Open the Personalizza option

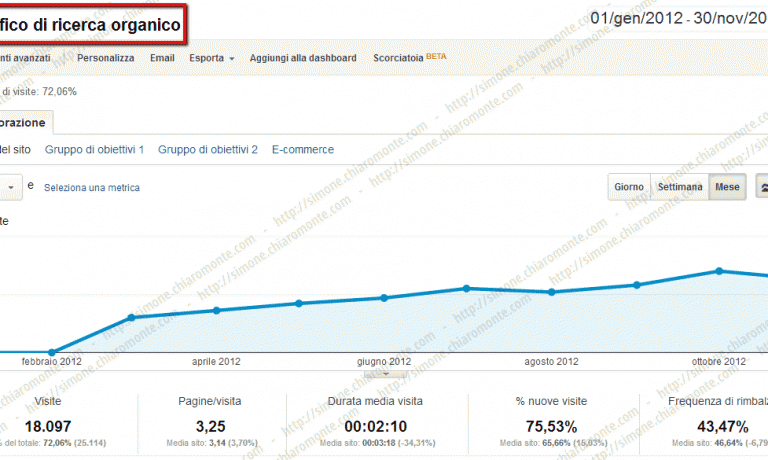tap(105, 58)
